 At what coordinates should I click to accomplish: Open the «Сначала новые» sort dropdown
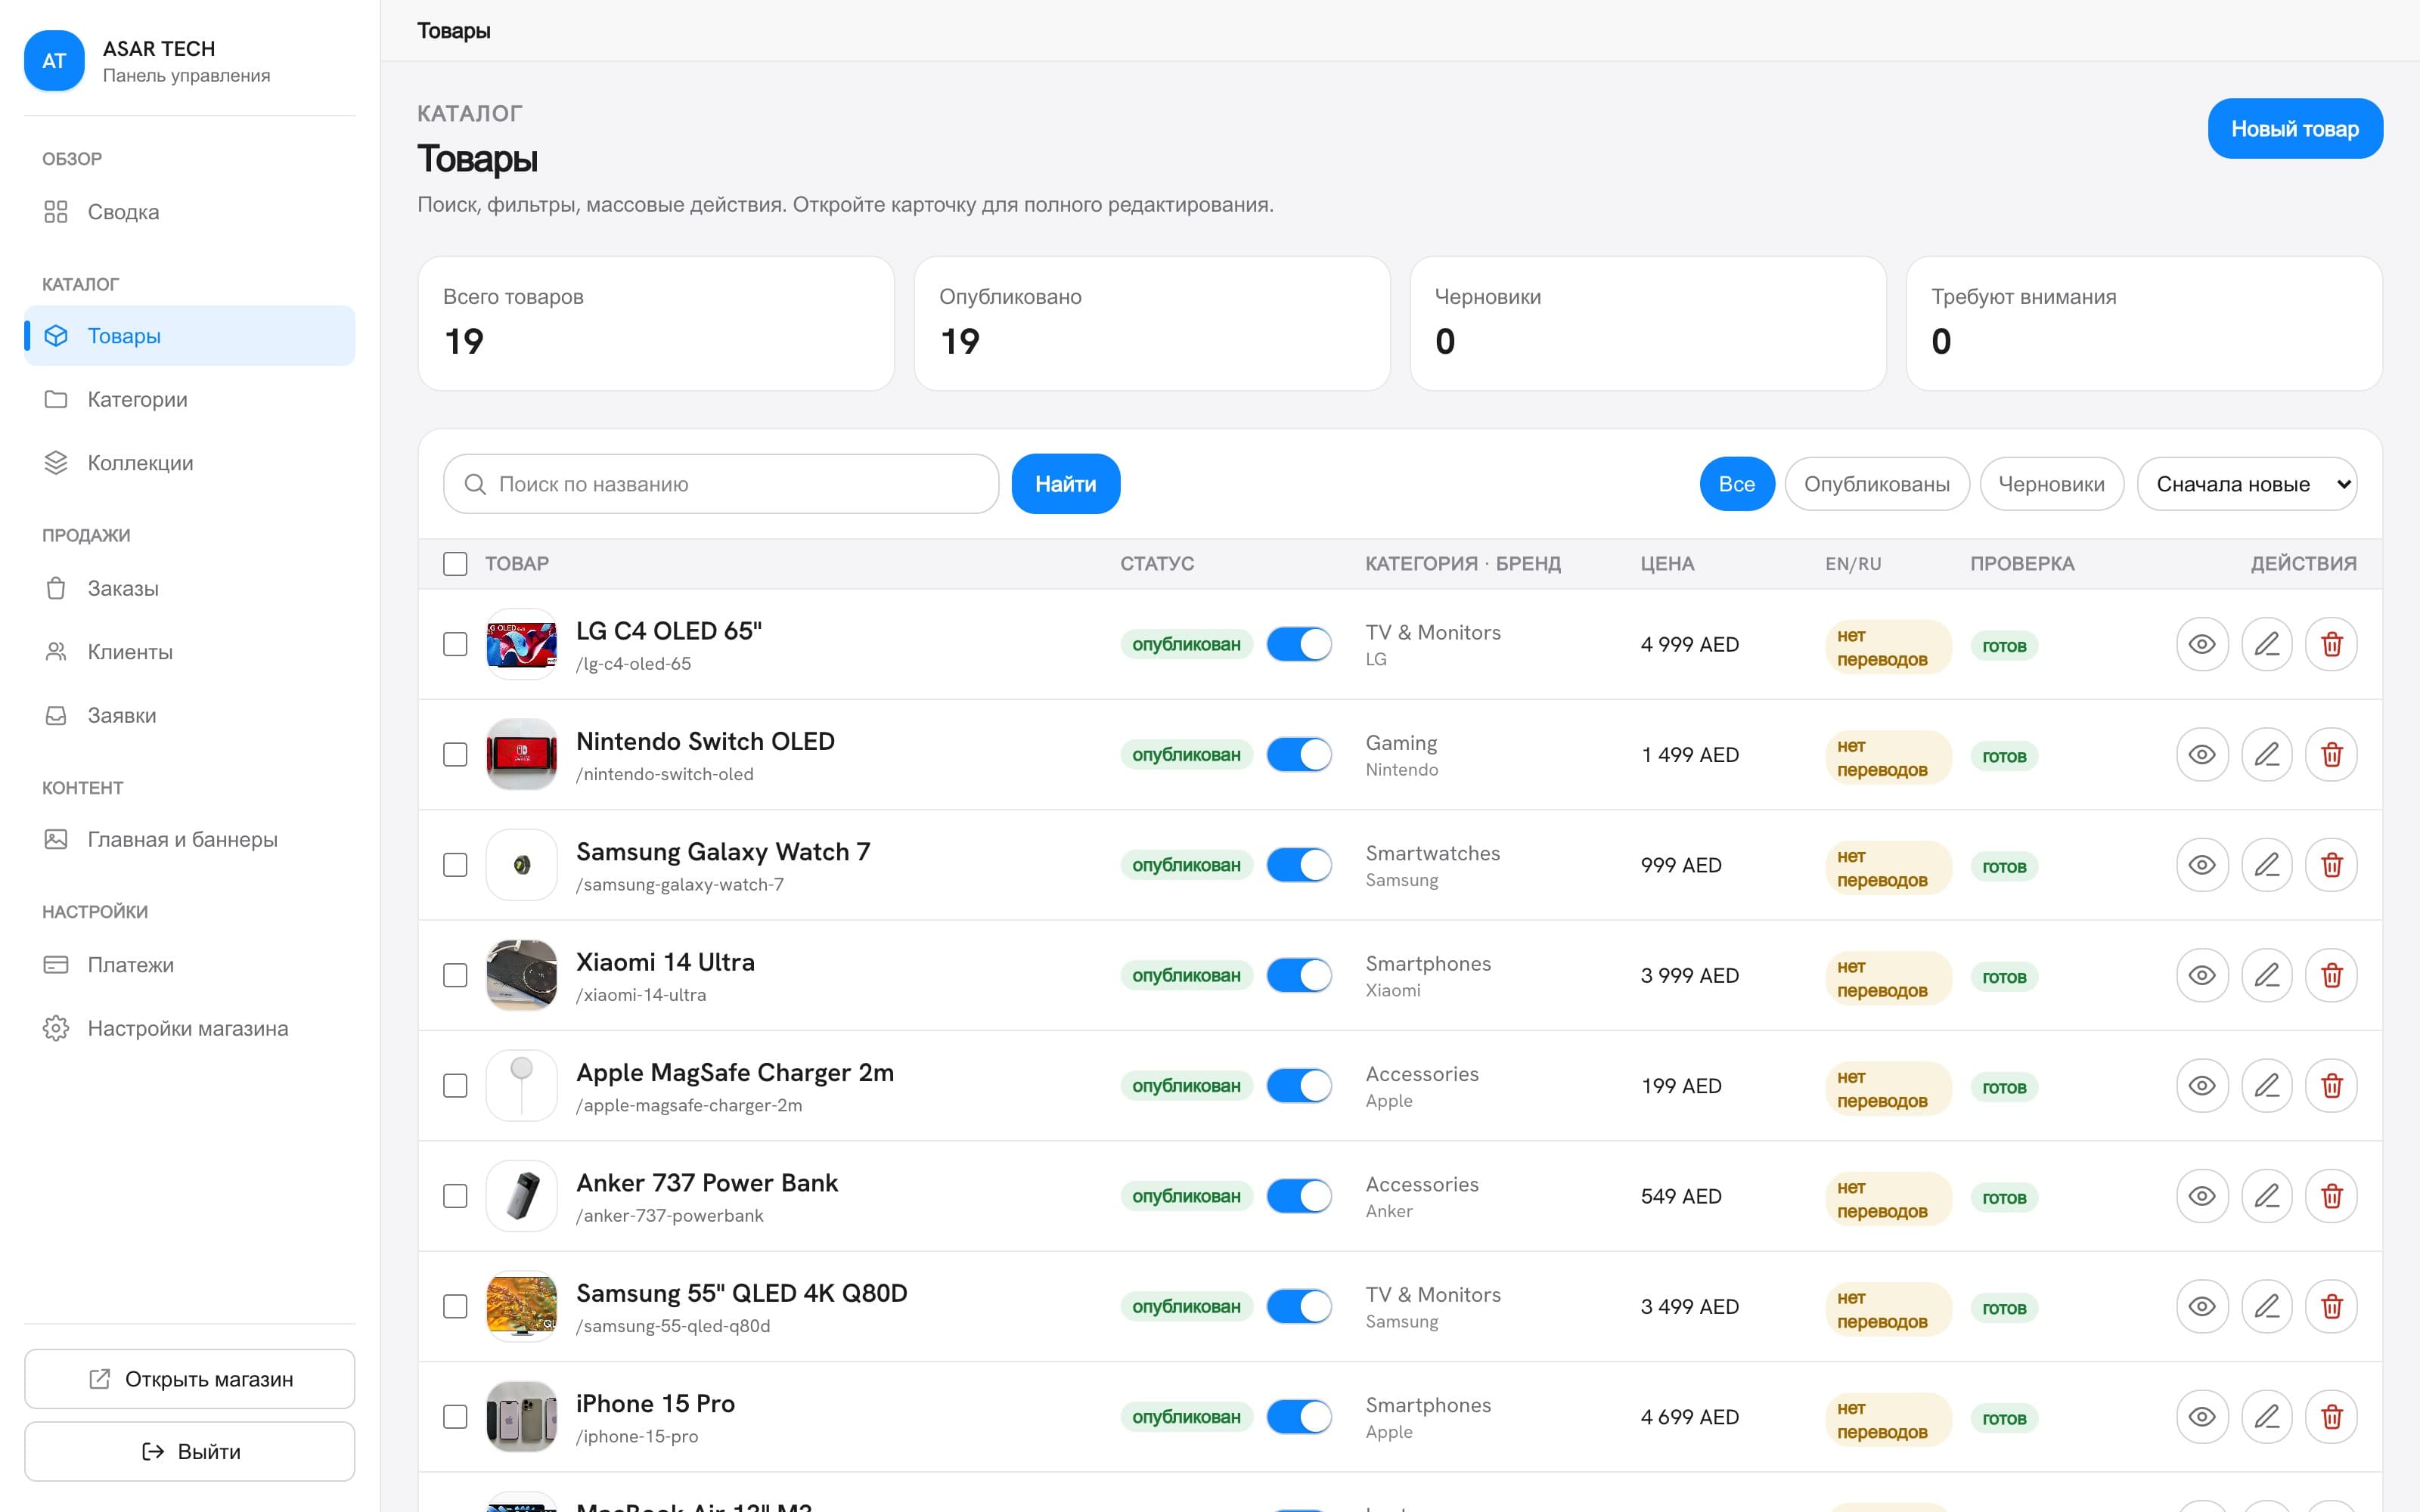2247,484
